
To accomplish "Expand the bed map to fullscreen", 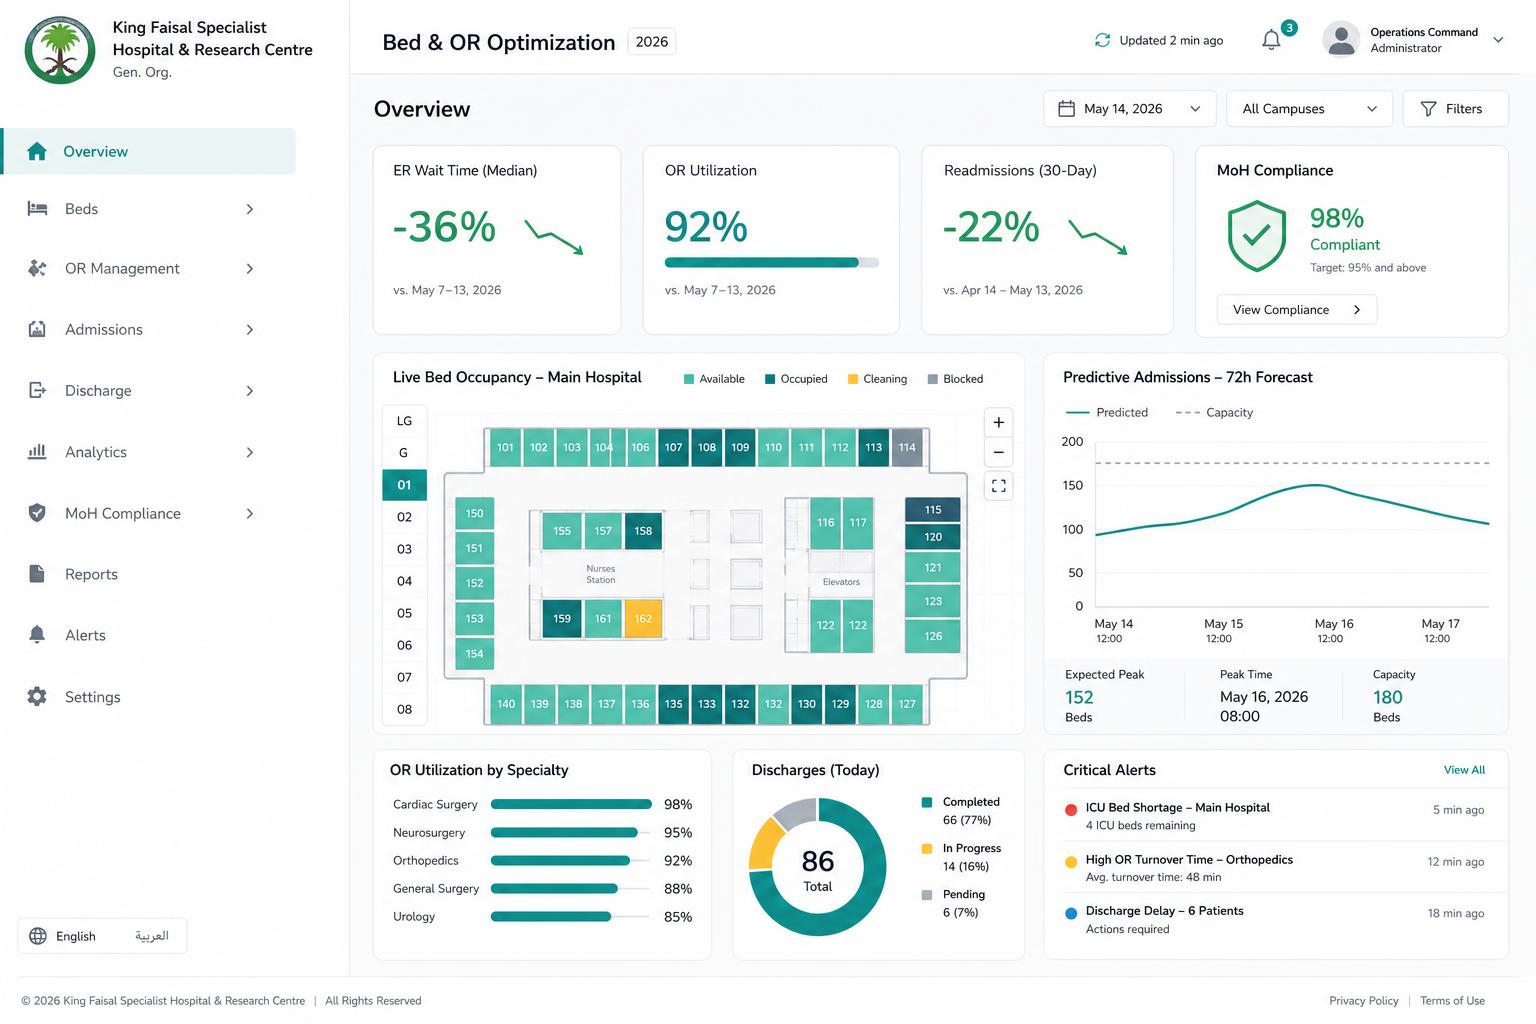I will click(x=998, y=486).
